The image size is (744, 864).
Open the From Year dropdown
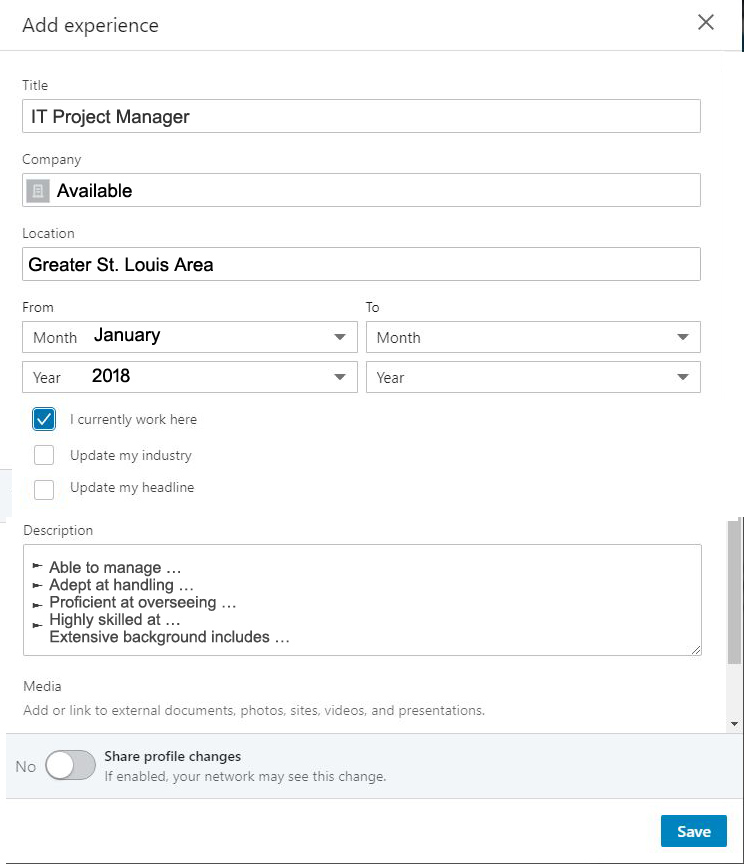(339, 377)
